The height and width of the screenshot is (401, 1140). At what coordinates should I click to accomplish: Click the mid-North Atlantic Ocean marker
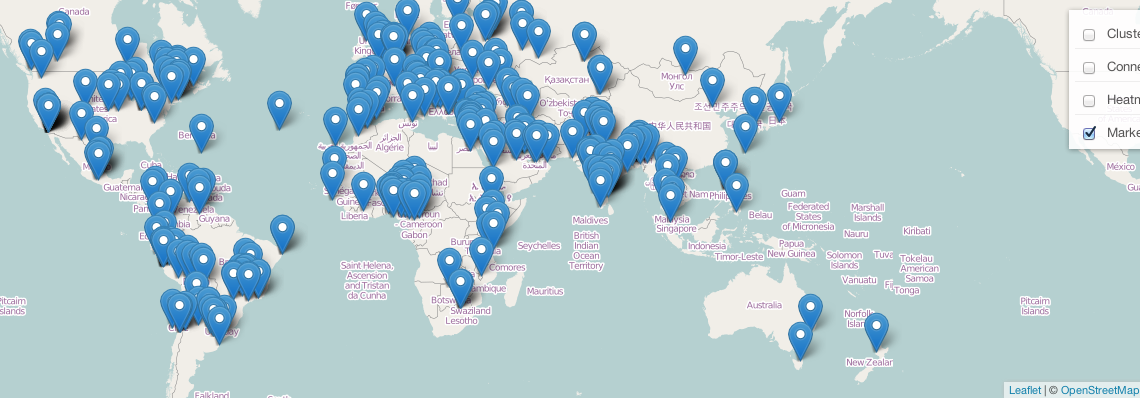click(x=280, y=107)
